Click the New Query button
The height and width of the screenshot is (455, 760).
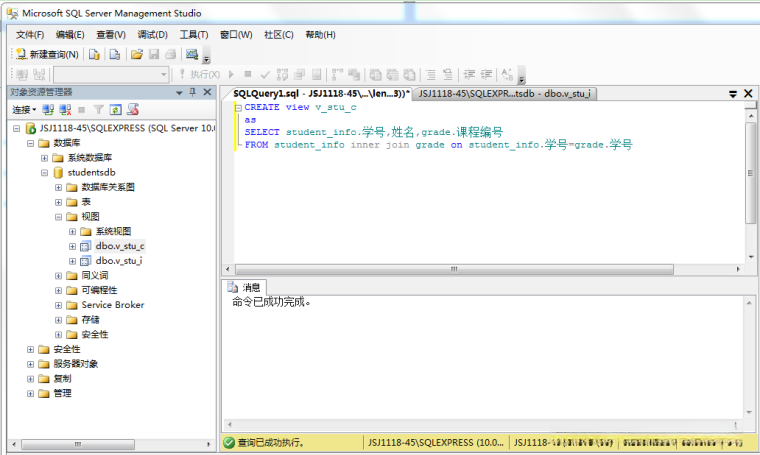(x=47, y=54)
